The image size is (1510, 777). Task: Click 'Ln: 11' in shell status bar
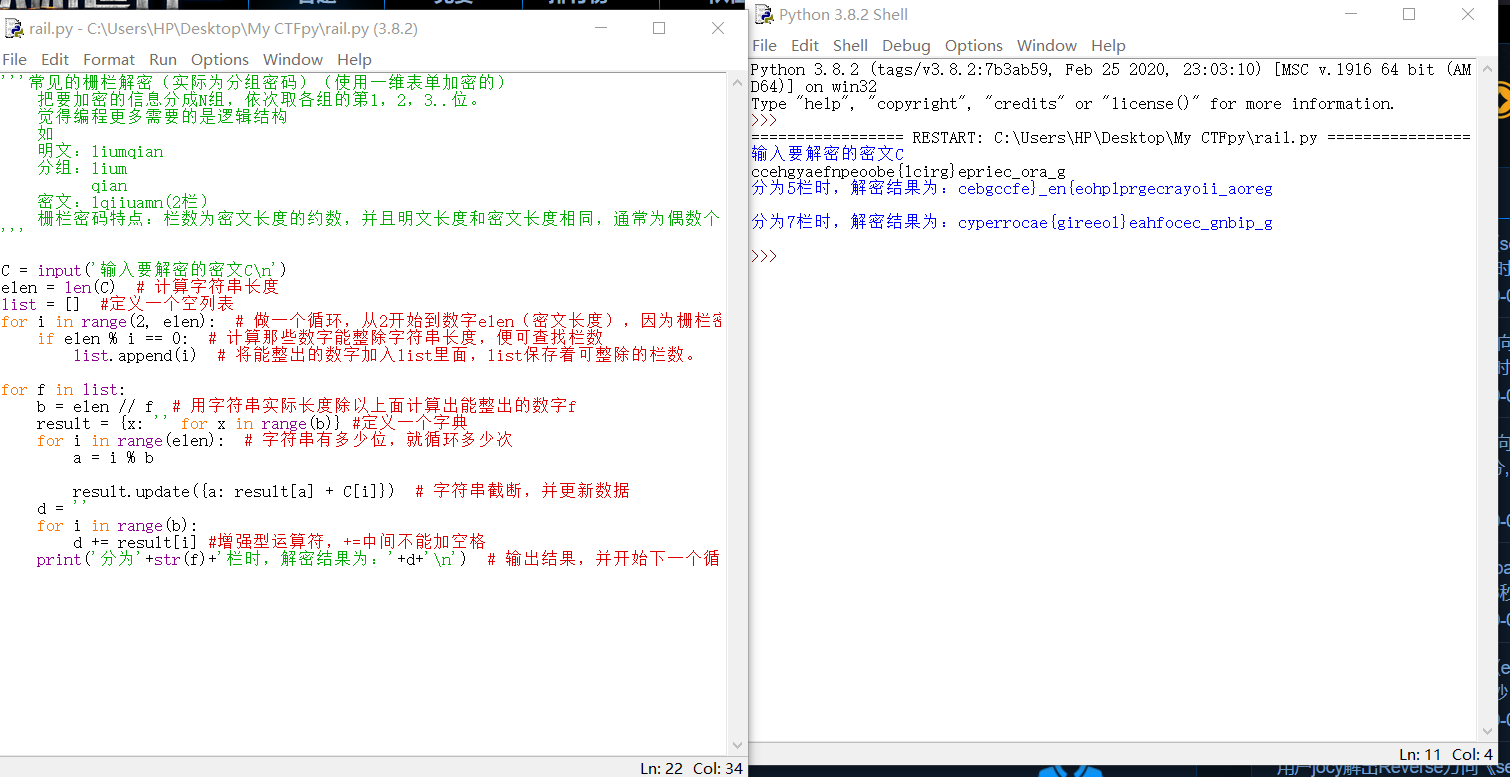1421,754
